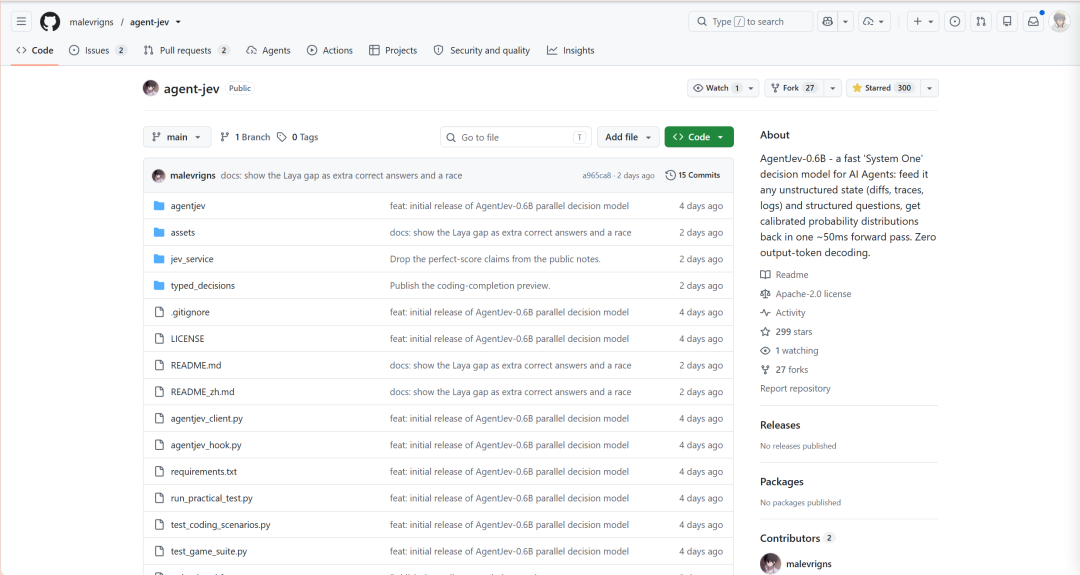Fork the agent-jev repository

793,88
